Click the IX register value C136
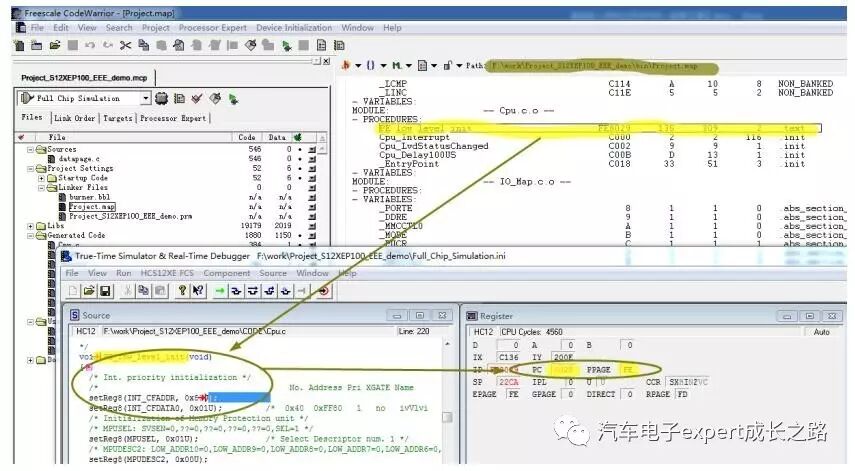This screenshot has width=855, height=471. pyautogui.click(x=509, y=357)
